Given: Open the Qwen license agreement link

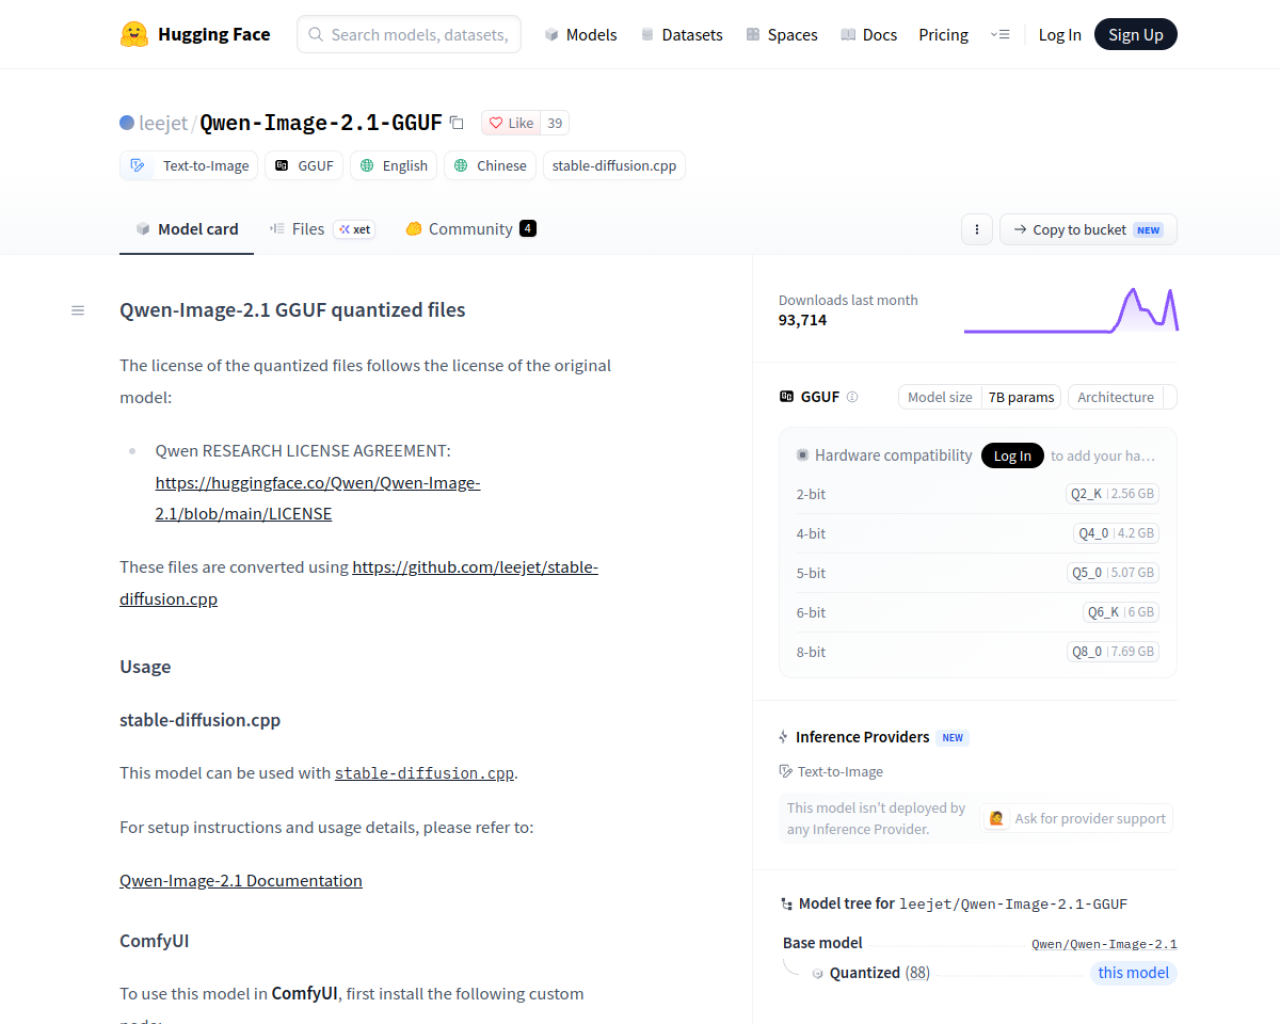Looking at the screenshot, I should click(318, 498).
